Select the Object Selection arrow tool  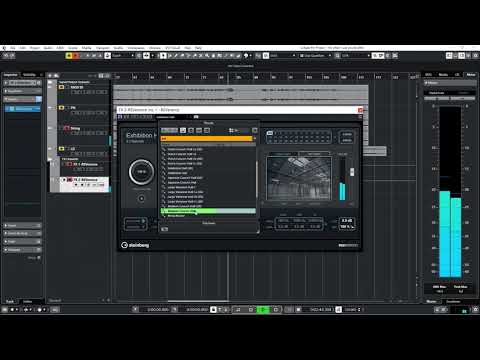click(x=163, y=56)
